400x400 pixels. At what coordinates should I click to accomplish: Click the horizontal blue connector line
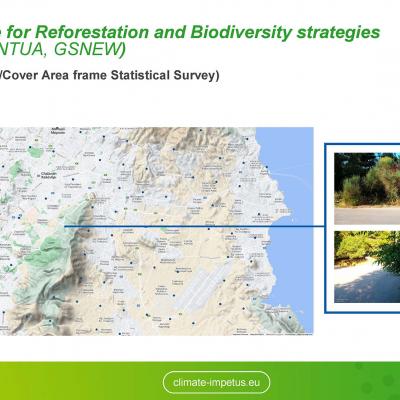[194, 227]
